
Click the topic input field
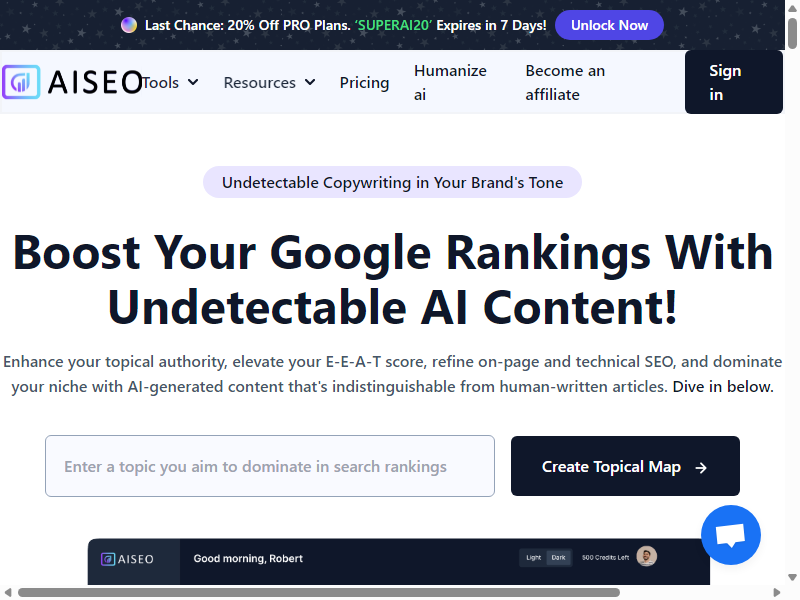click(270, 466)
